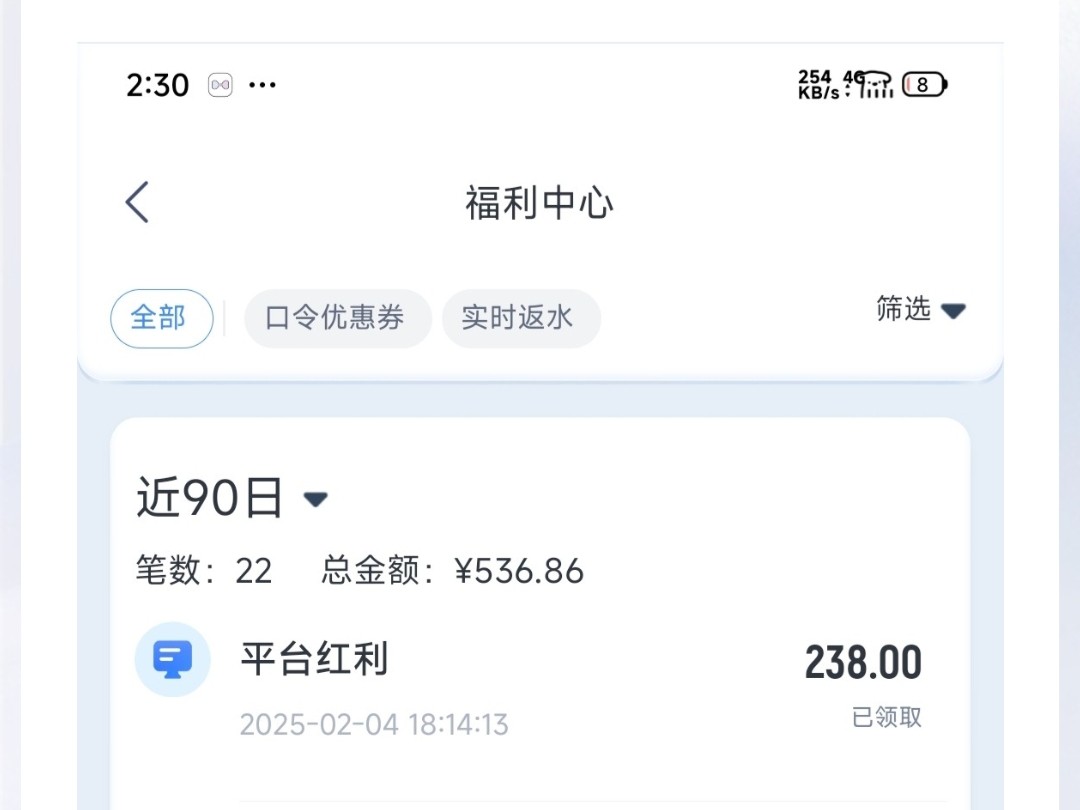1080x810 pixels.
Task: Tap the 近90日 date range label
Action: coord(210,498)
